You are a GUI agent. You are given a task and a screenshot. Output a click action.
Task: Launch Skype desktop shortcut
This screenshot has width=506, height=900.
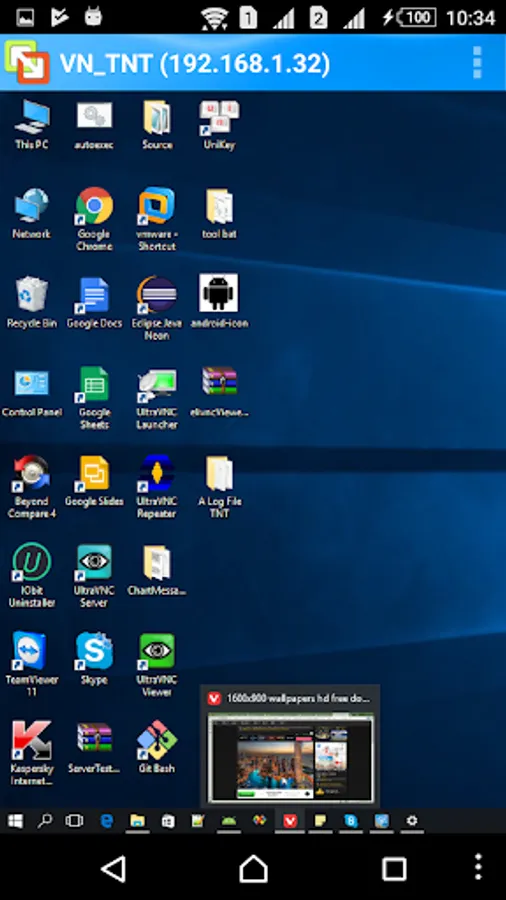point(94,659)
